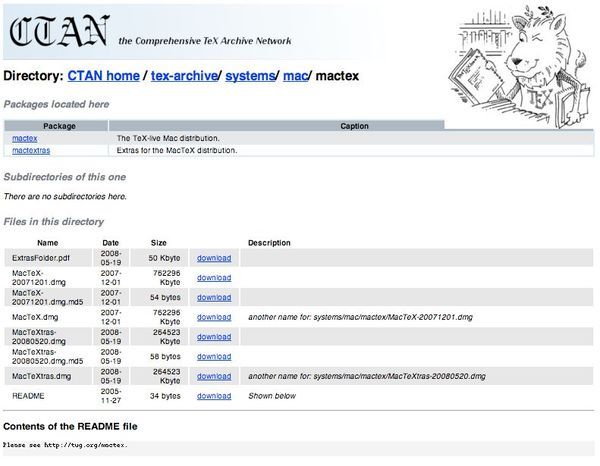The image size is (600, 466).
Task: Click the 'Packages located here' heading
Action: pos(56,104)
